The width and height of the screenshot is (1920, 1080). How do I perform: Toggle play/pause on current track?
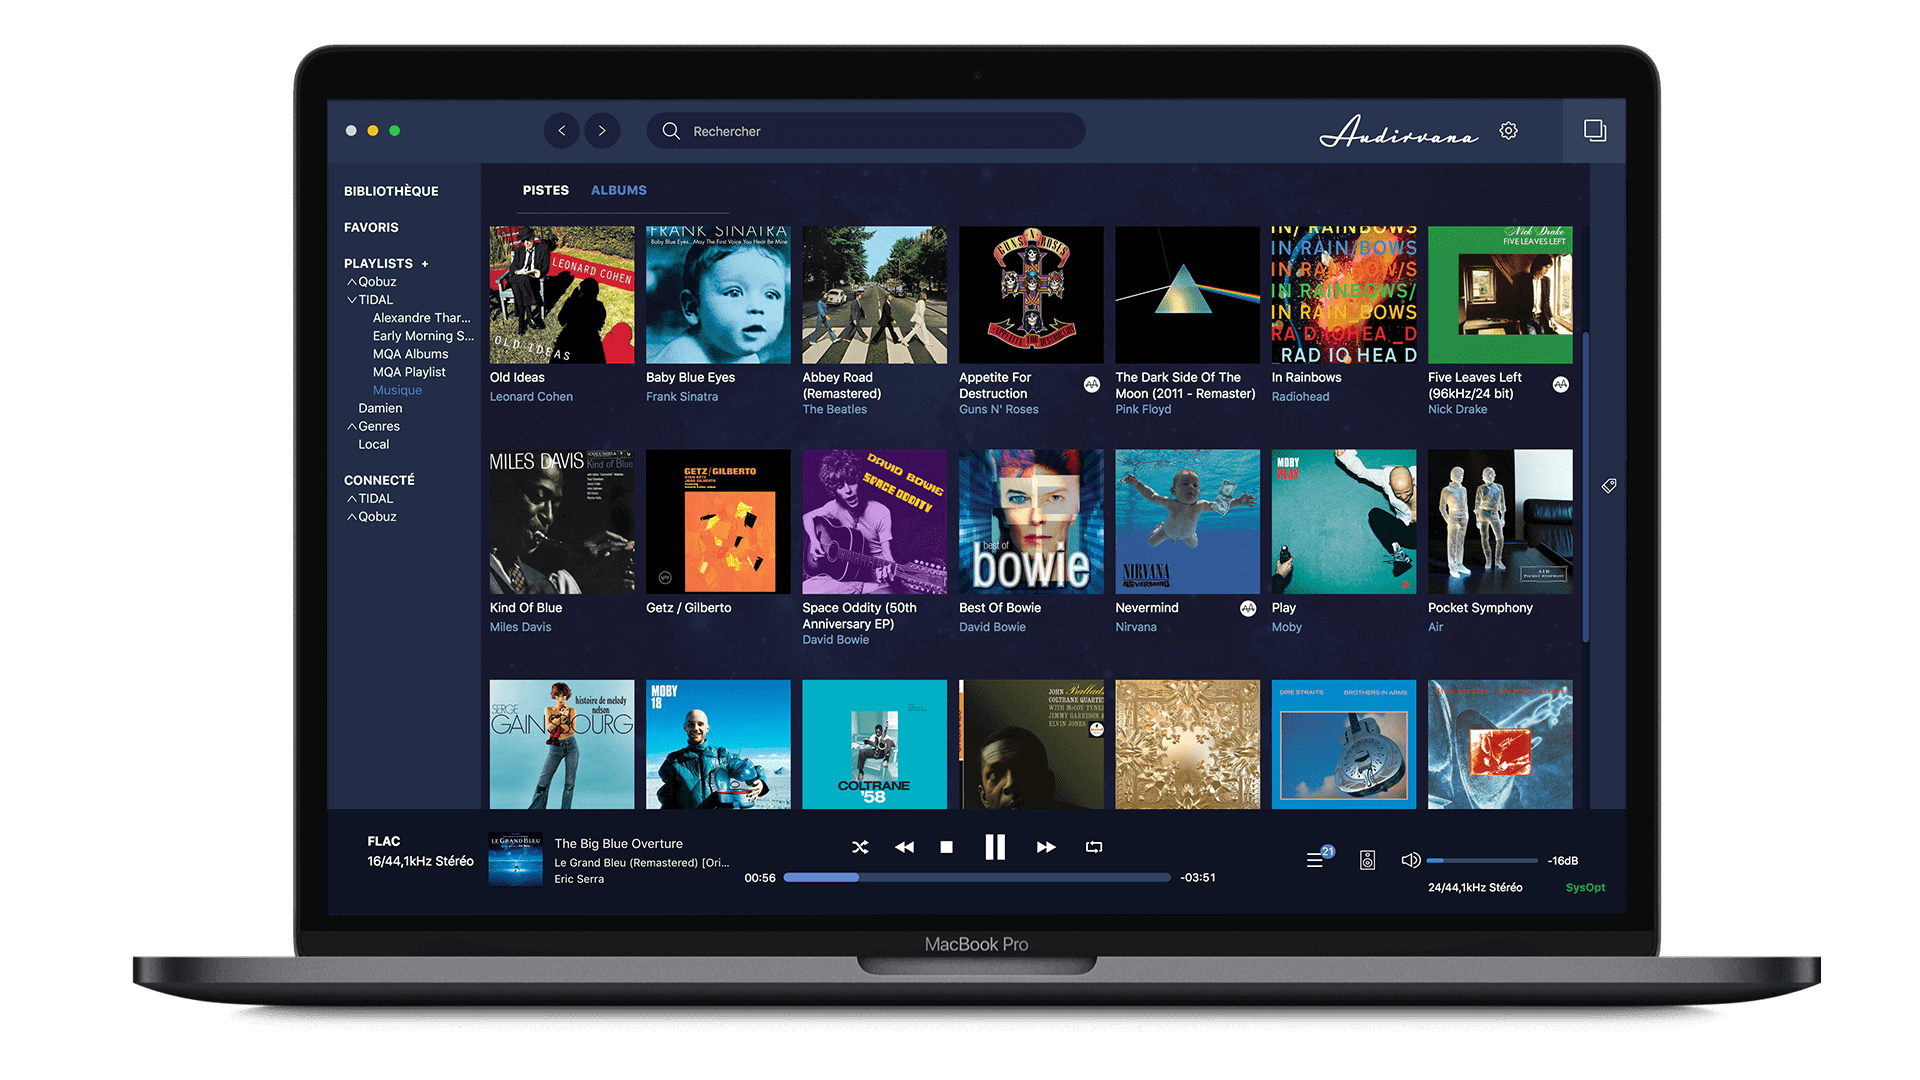coord(994,845)
